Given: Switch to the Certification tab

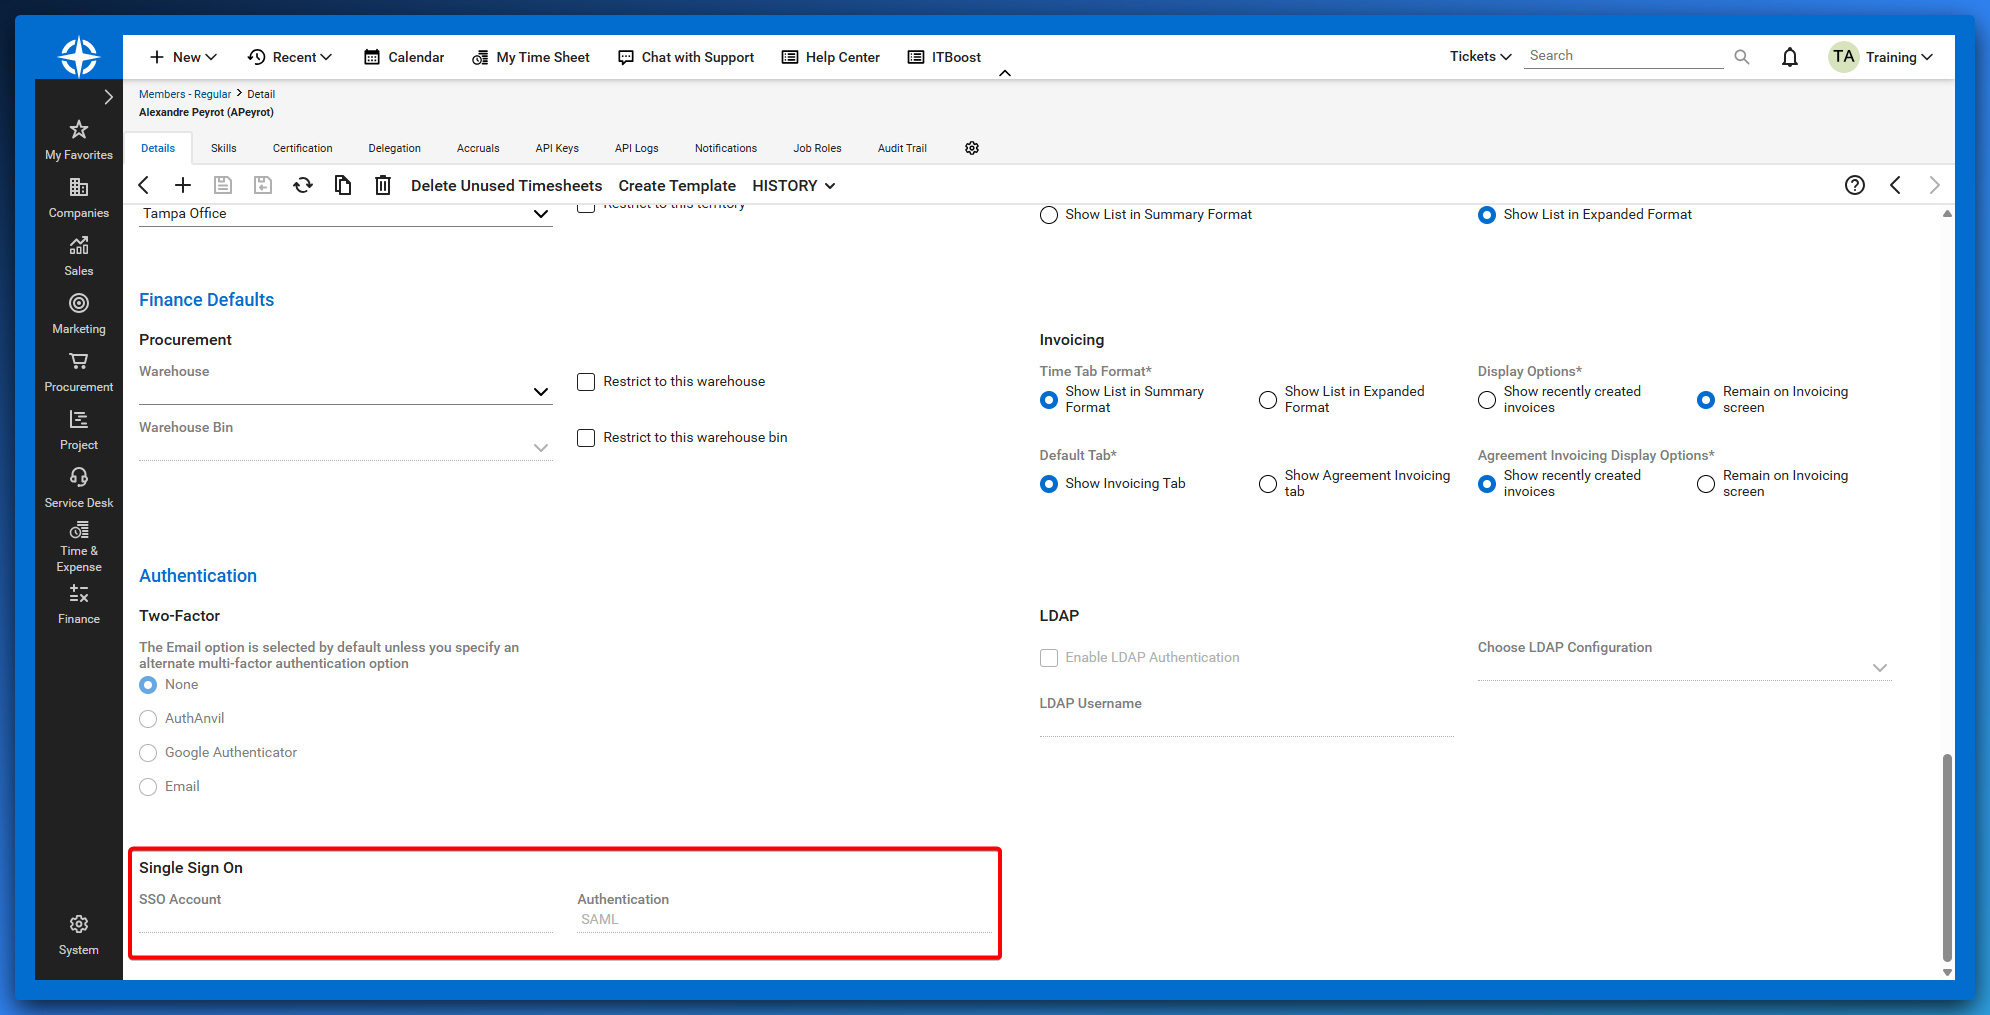Looking at the screenshot, I should (x=302, y=148).
